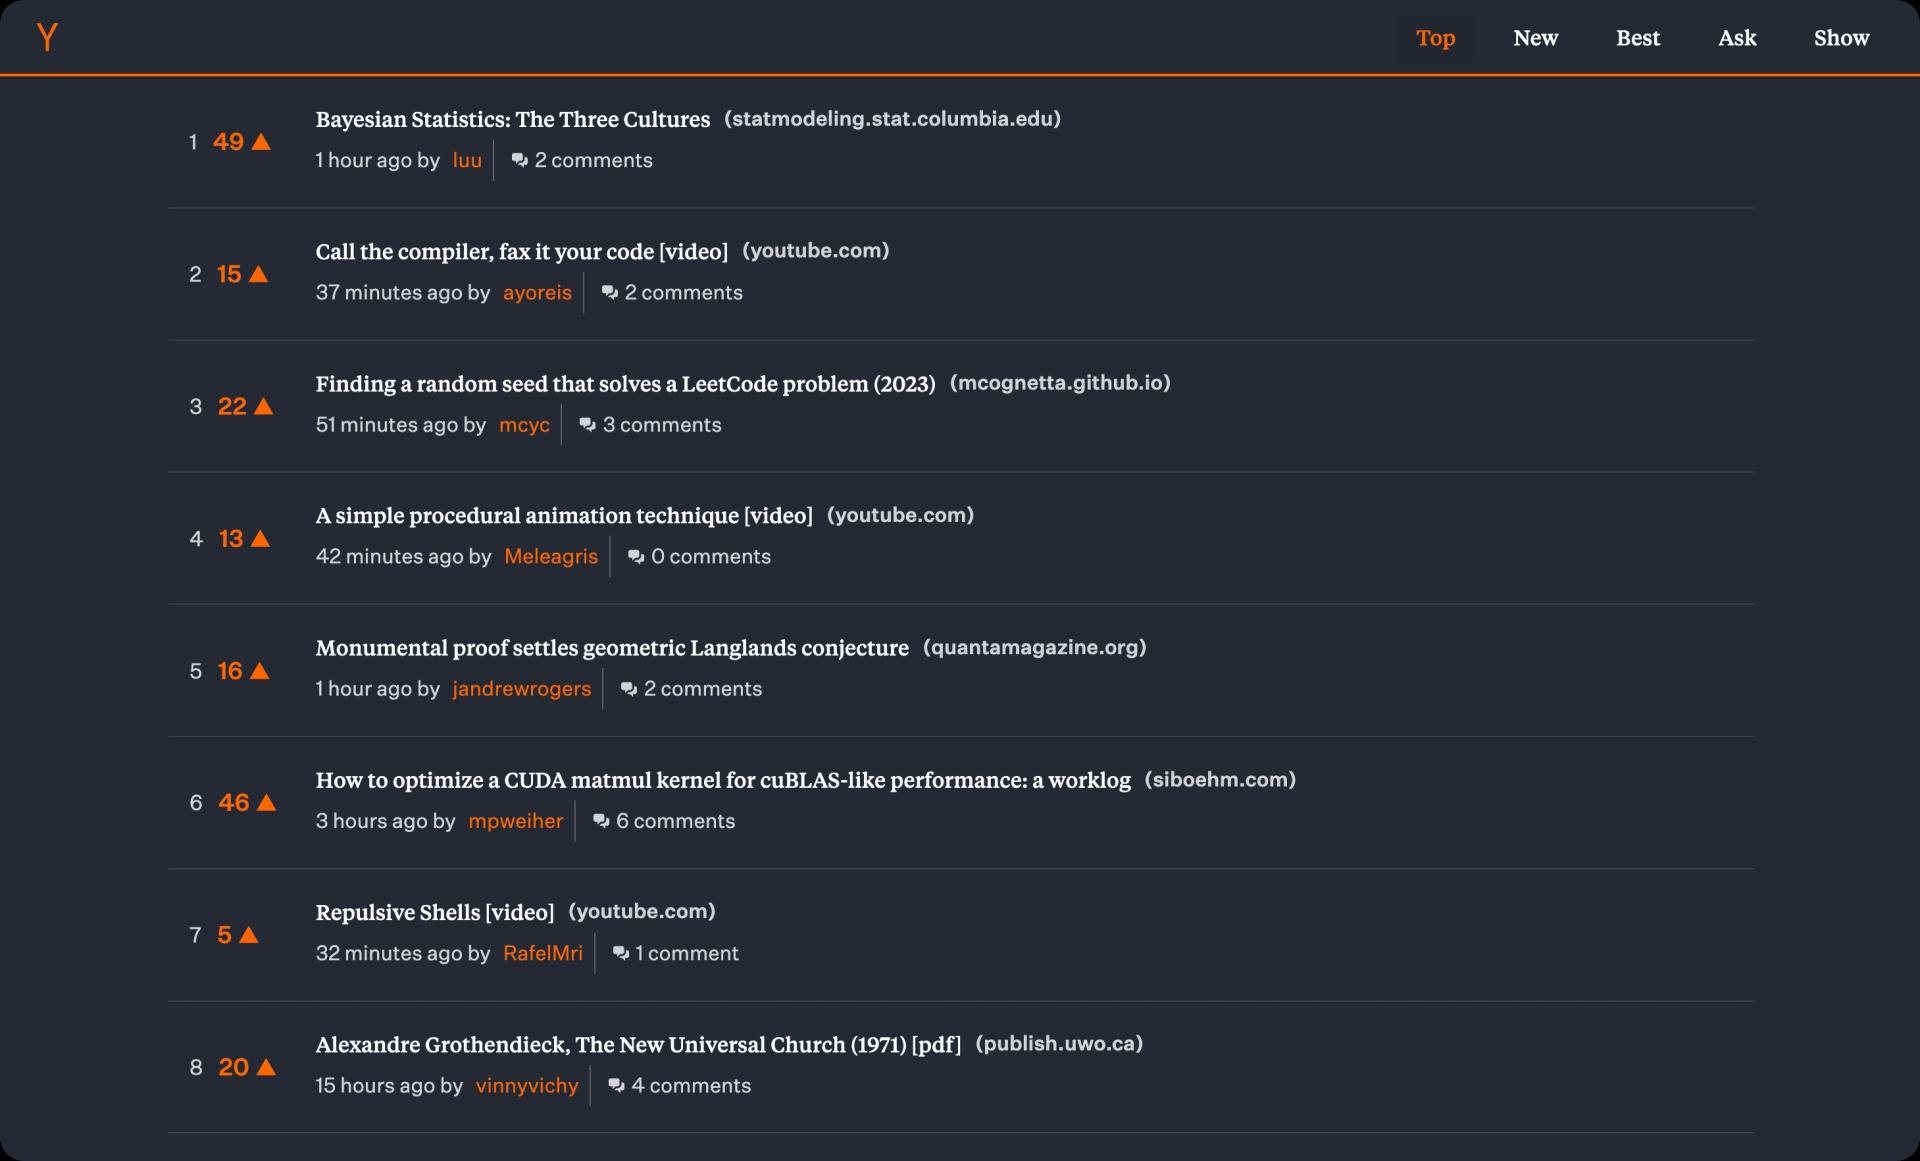1920x1161 pixels.
Task: Open Bayesian Statistics article link
Action: click(513, 117)
